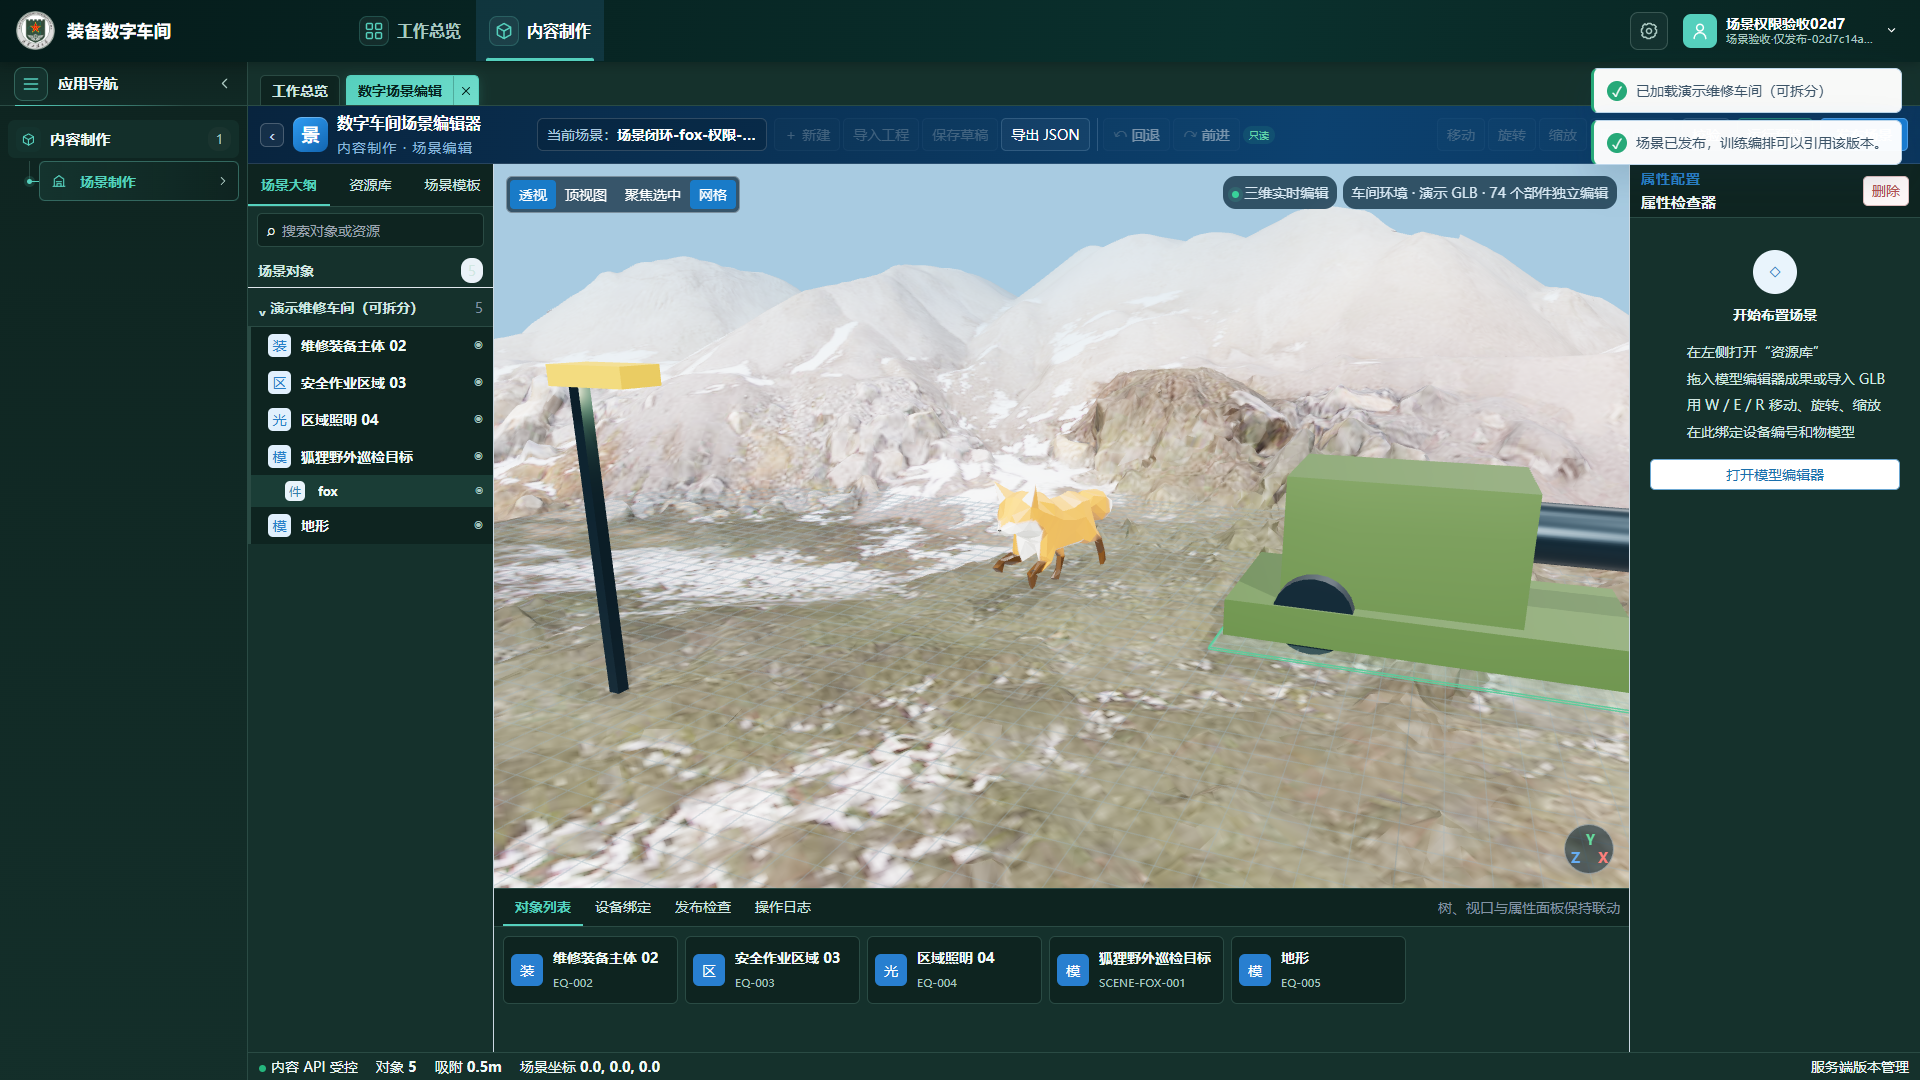Click the 聚焦选中 focus button
The width and height of the screenshot is (1920, 1080).
click(x=653, y=195)
